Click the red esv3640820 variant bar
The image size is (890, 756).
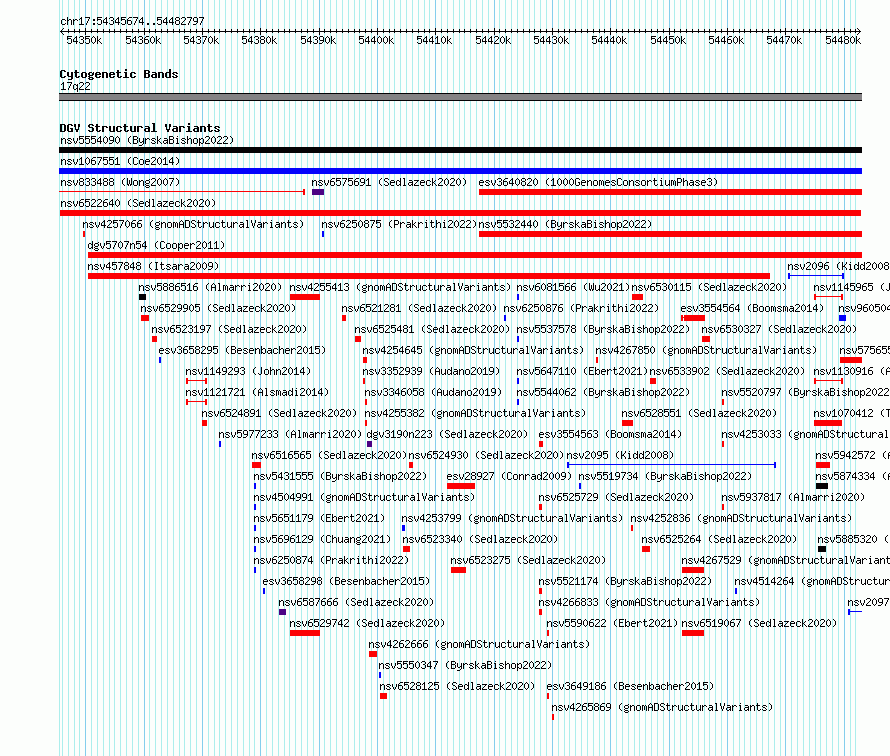(670, 192)
